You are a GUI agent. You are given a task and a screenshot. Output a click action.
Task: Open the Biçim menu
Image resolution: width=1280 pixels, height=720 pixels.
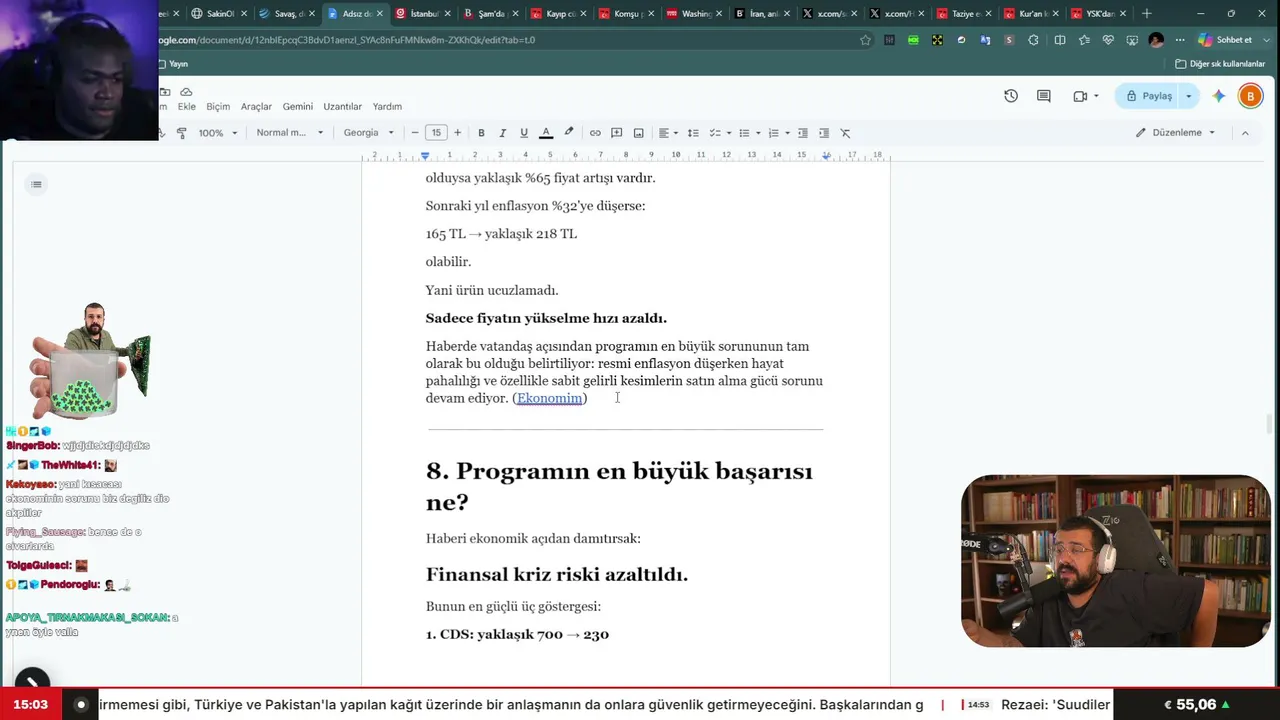218,107
